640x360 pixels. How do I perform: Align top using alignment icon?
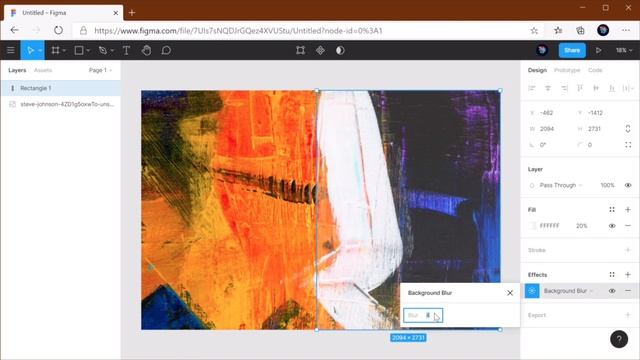(580, 88)
